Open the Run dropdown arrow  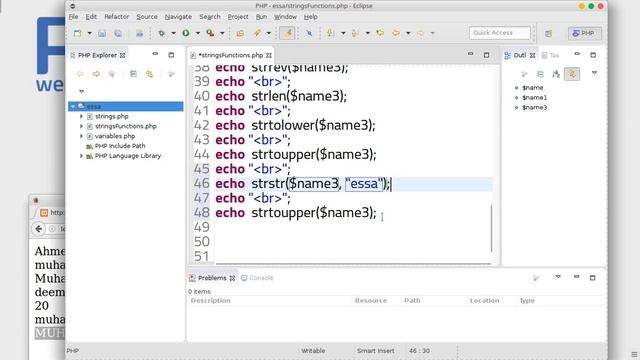198,33
